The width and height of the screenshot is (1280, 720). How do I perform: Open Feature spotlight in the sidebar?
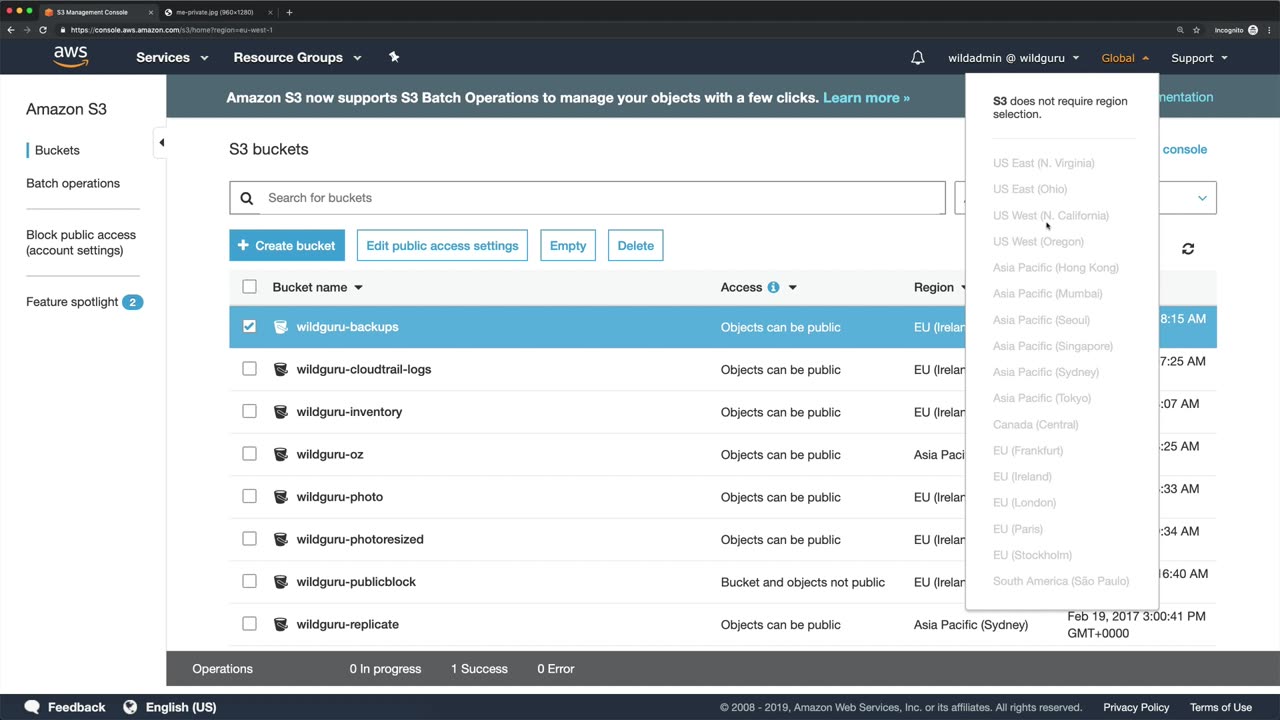pos(84,302)
